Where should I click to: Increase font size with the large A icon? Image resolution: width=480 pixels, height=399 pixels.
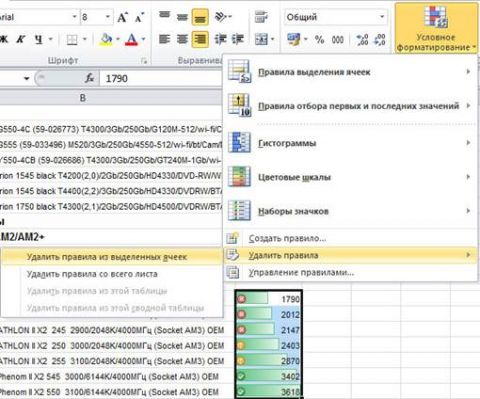click(x=122, y=17)
